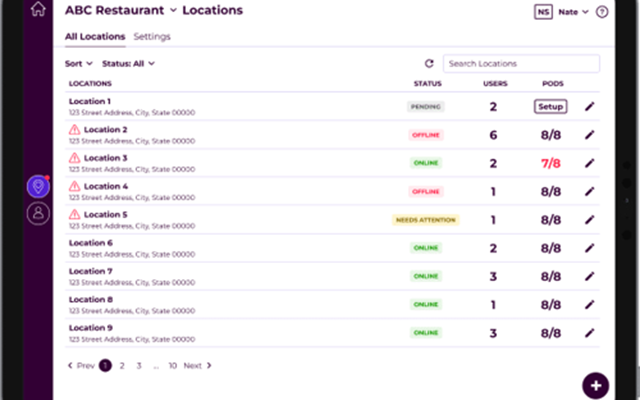Refresh the locations list

click(x=429, y=63)
